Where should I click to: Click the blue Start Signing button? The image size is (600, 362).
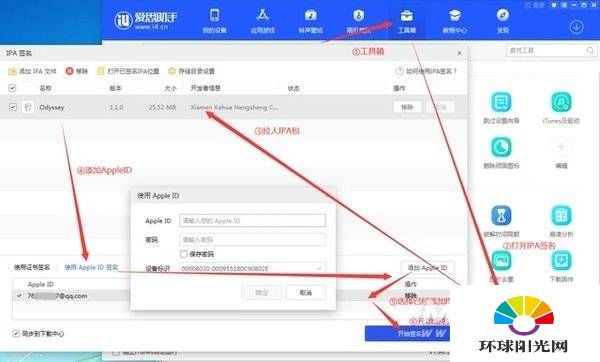tap(408, 333)
